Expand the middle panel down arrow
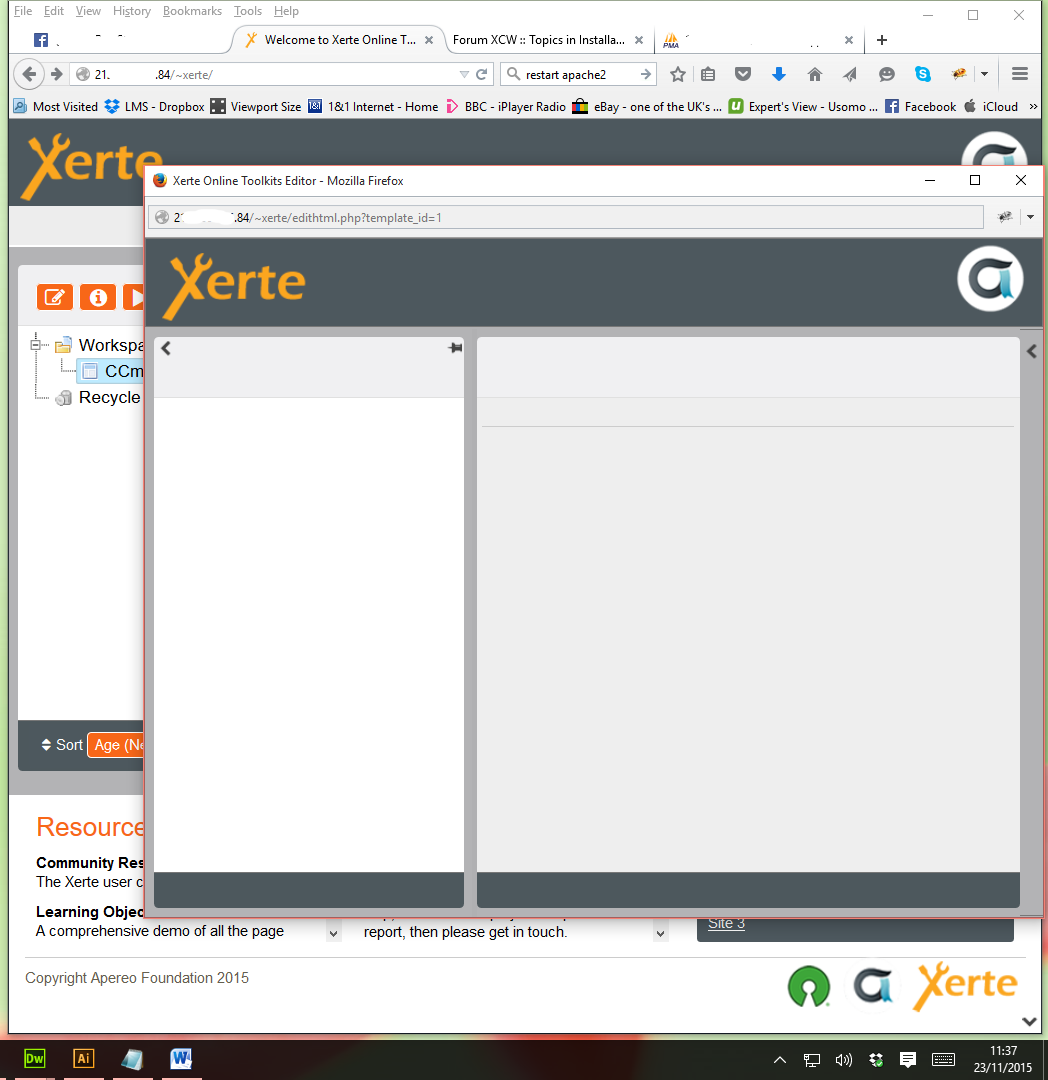The image size is (1048, 1080). pos(660,934)
